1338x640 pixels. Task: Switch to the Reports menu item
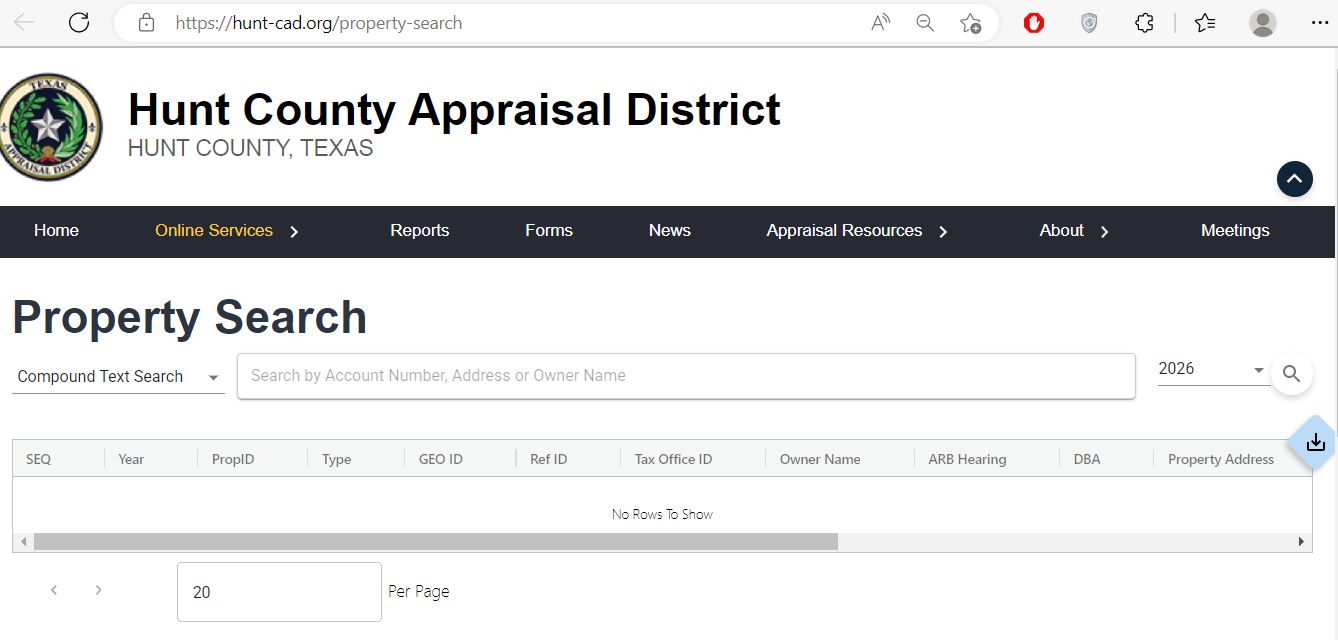419,231
